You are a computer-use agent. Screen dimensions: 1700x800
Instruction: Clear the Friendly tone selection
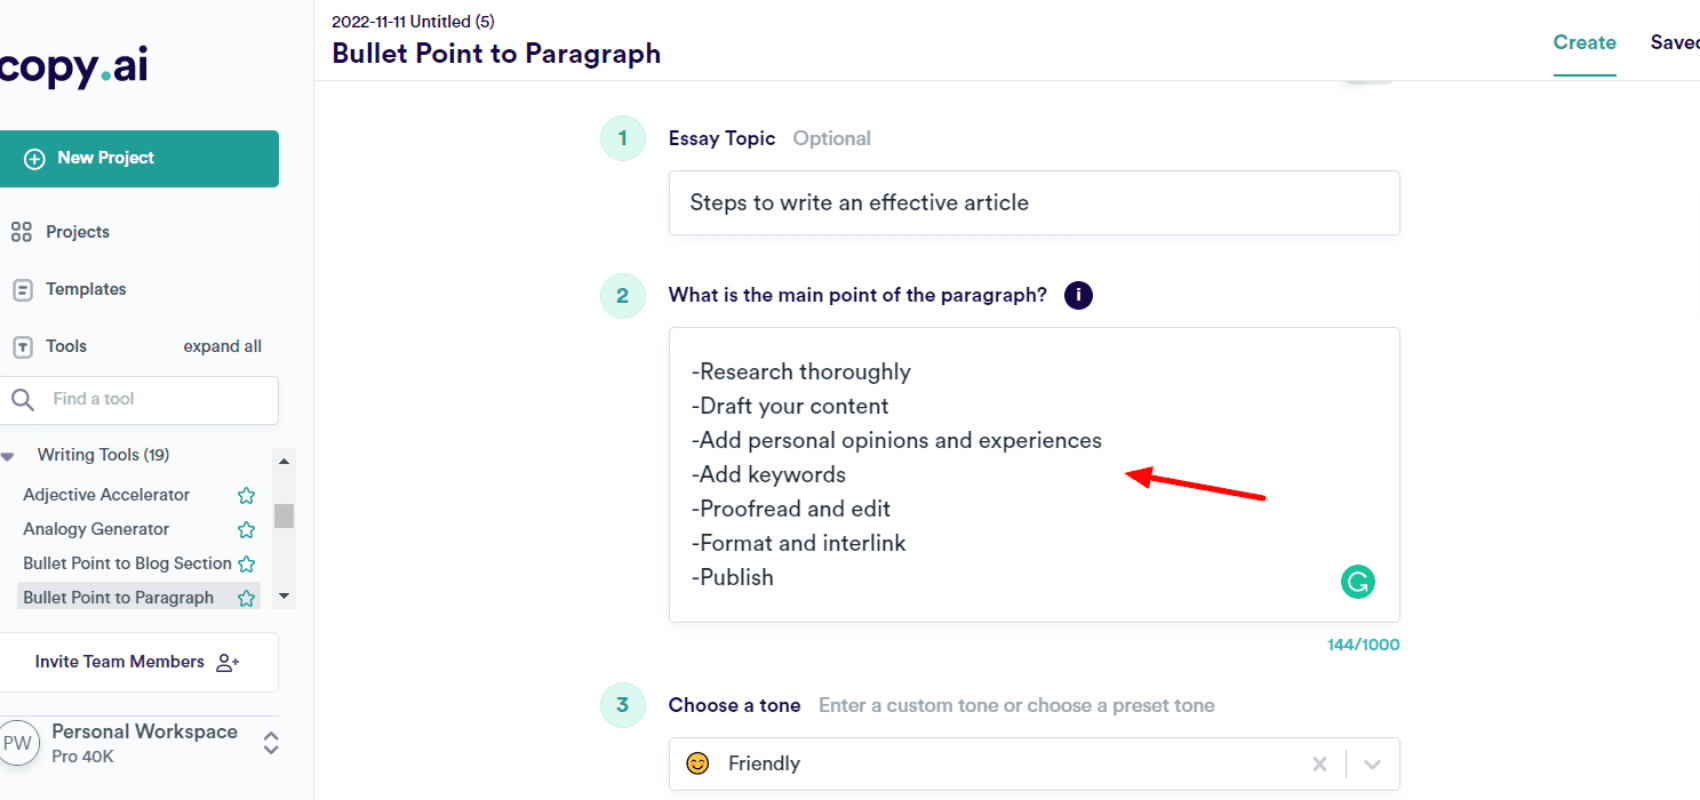(x=1320, y=764)
